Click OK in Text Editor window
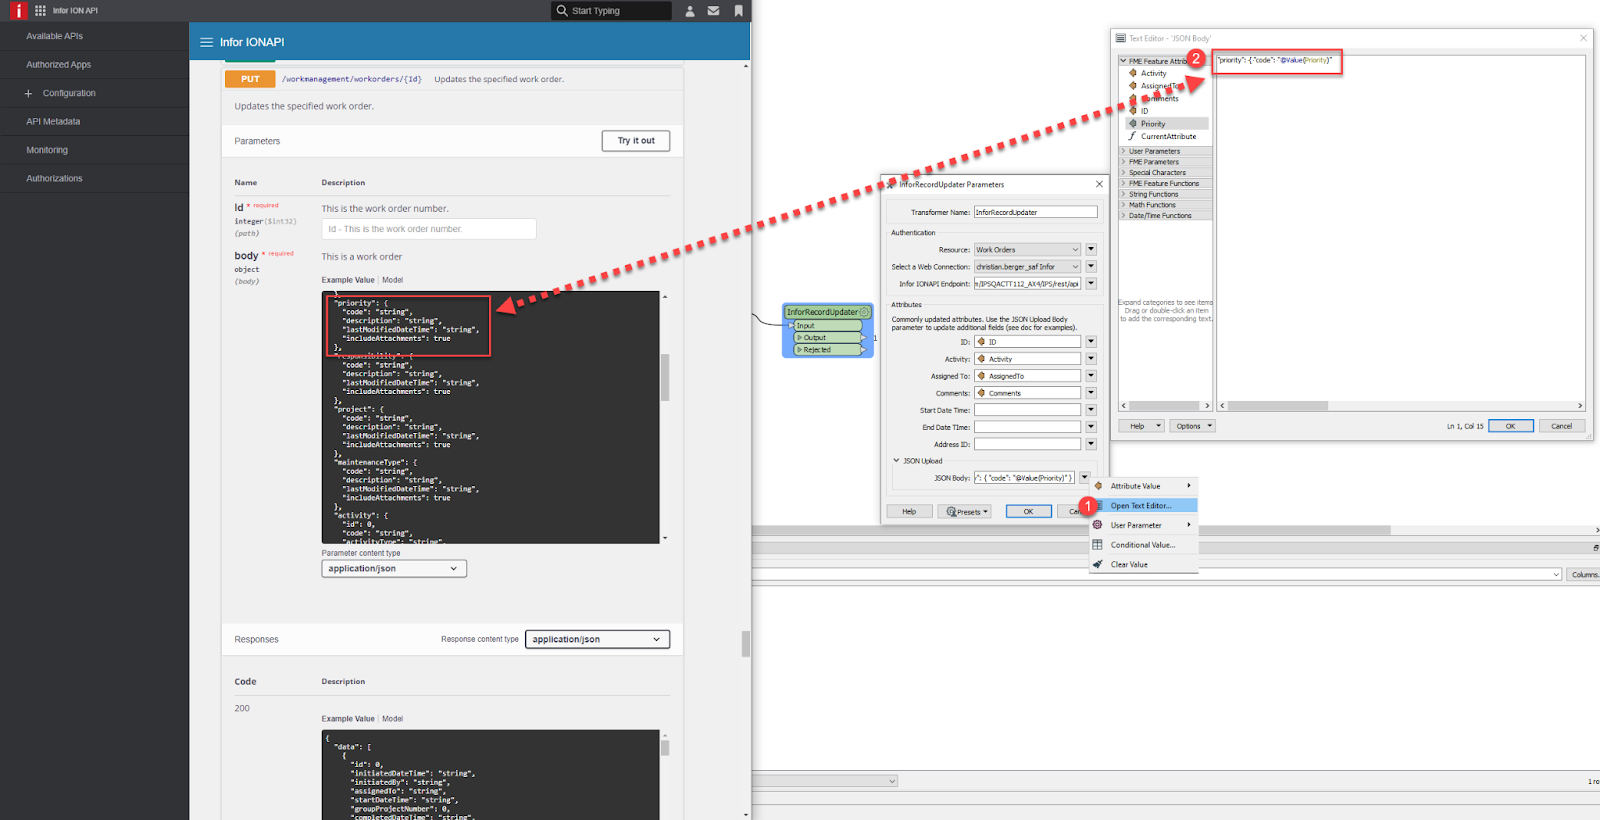The height and width of the screenshot is (820, 1600). pos(1510,426)
